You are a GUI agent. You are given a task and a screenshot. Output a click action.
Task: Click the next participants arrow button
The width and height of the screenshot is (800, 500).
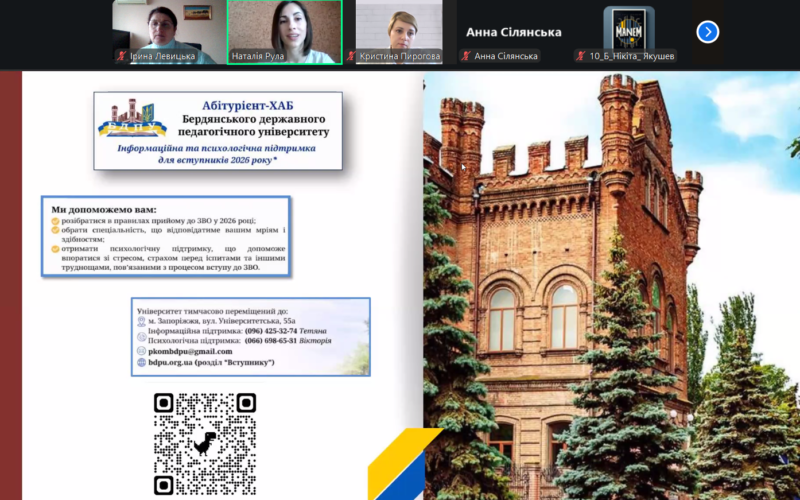pos(707,32)
